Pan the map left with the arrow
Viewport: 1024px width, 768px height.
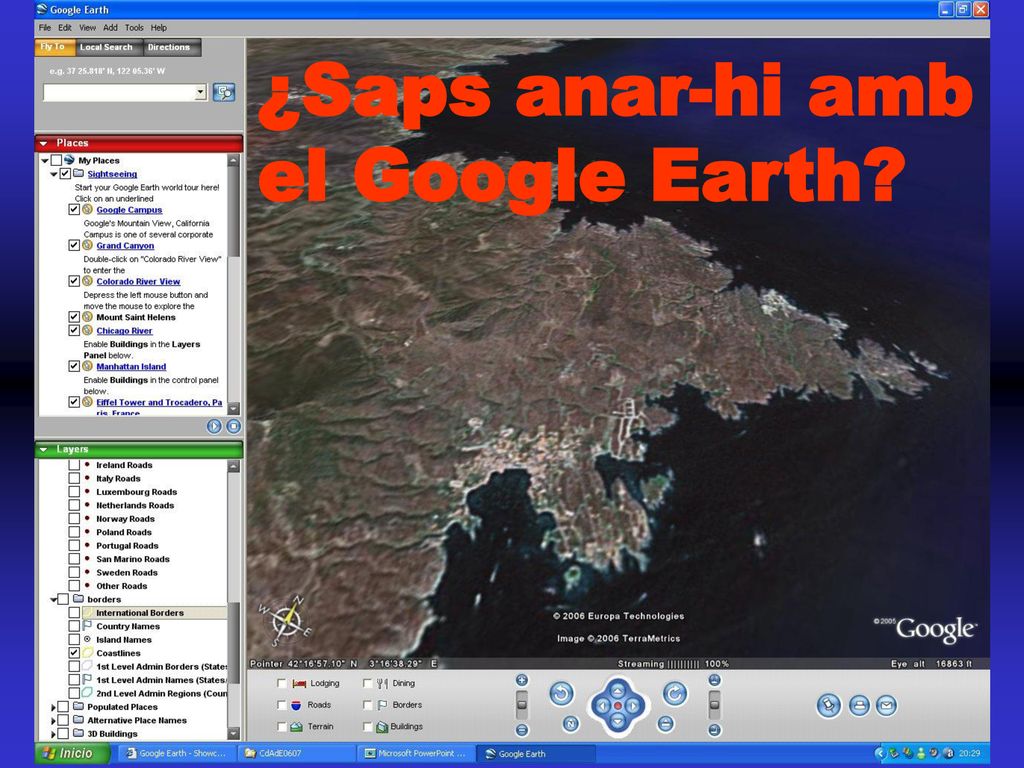602,706
